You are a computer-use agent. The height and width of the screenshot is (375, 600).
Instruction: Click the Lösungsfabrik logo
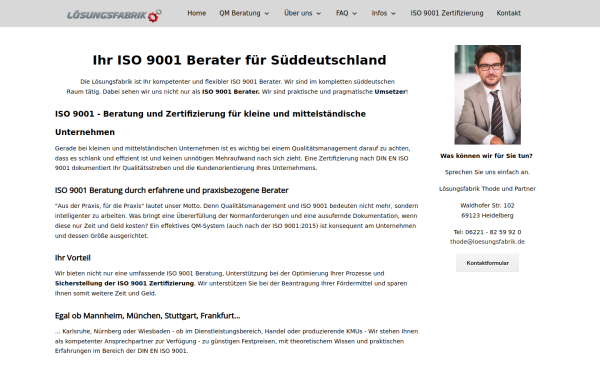pos(114,16)
